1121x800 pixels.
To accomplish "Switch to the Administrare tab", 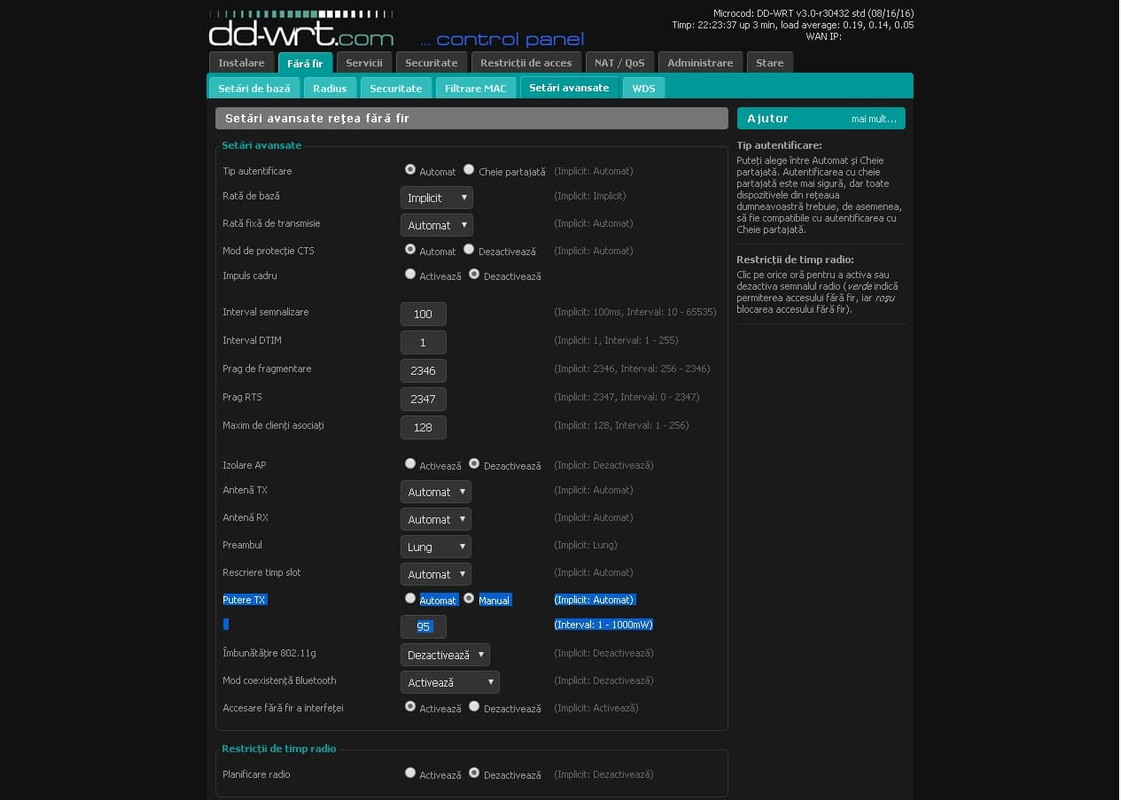I will coord(700,62).
